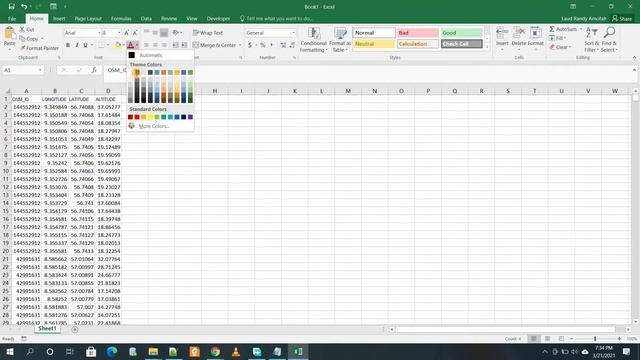Pick standard yellow color swatch
This screenshot has height=360, width=640.
tap(150, 117)
